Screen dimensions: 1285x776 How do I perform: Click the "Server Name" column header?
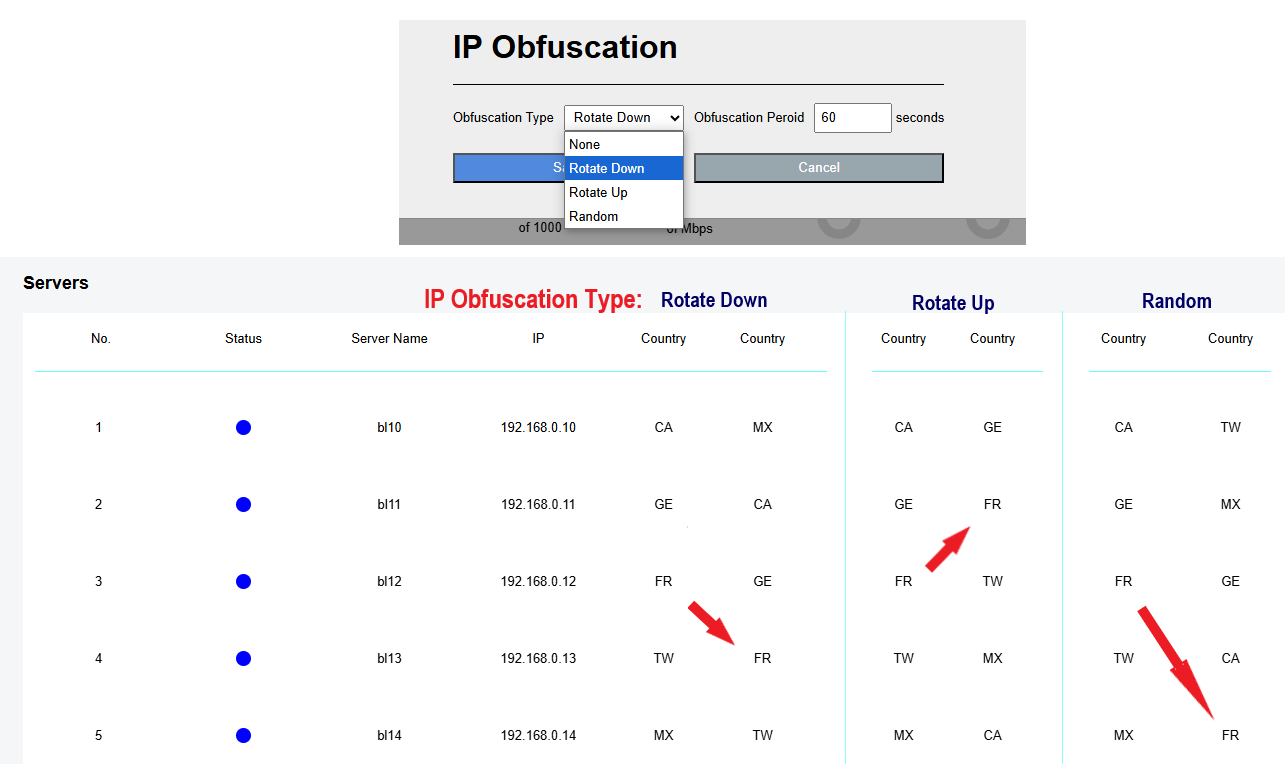[389, 339]
